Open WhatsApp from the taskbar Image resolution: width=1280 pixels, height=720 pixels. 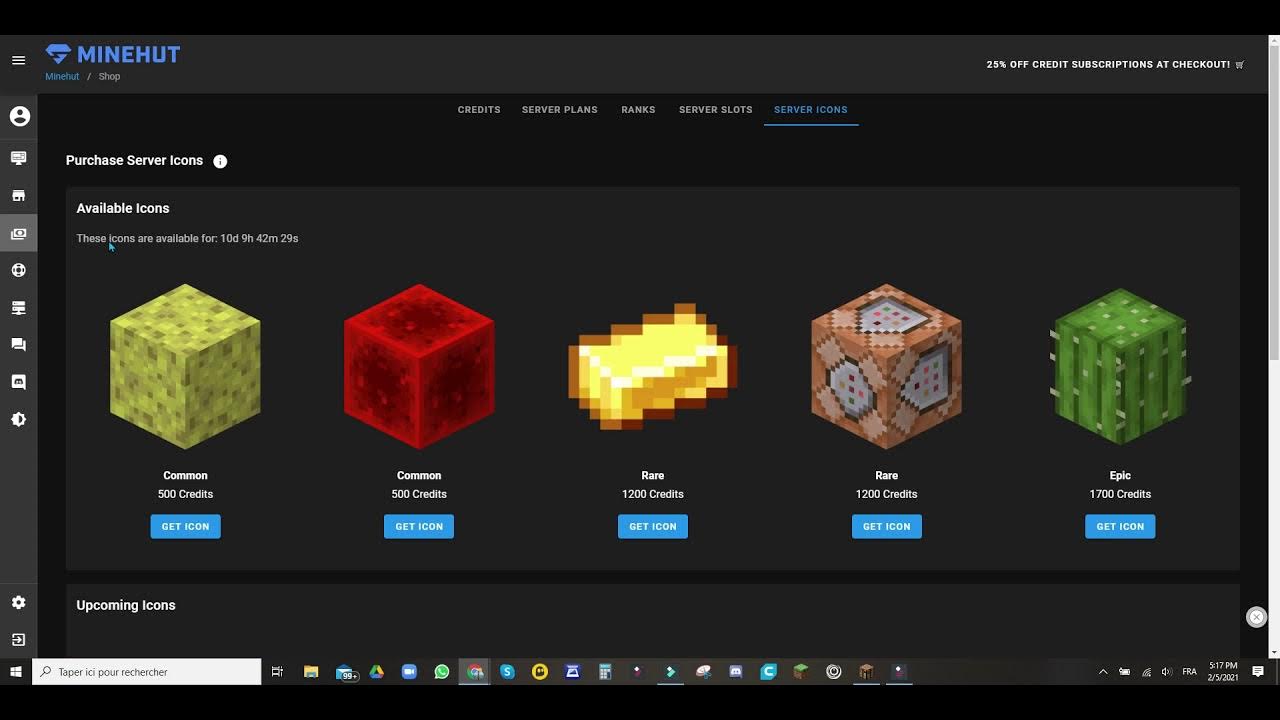coord(442,672)
